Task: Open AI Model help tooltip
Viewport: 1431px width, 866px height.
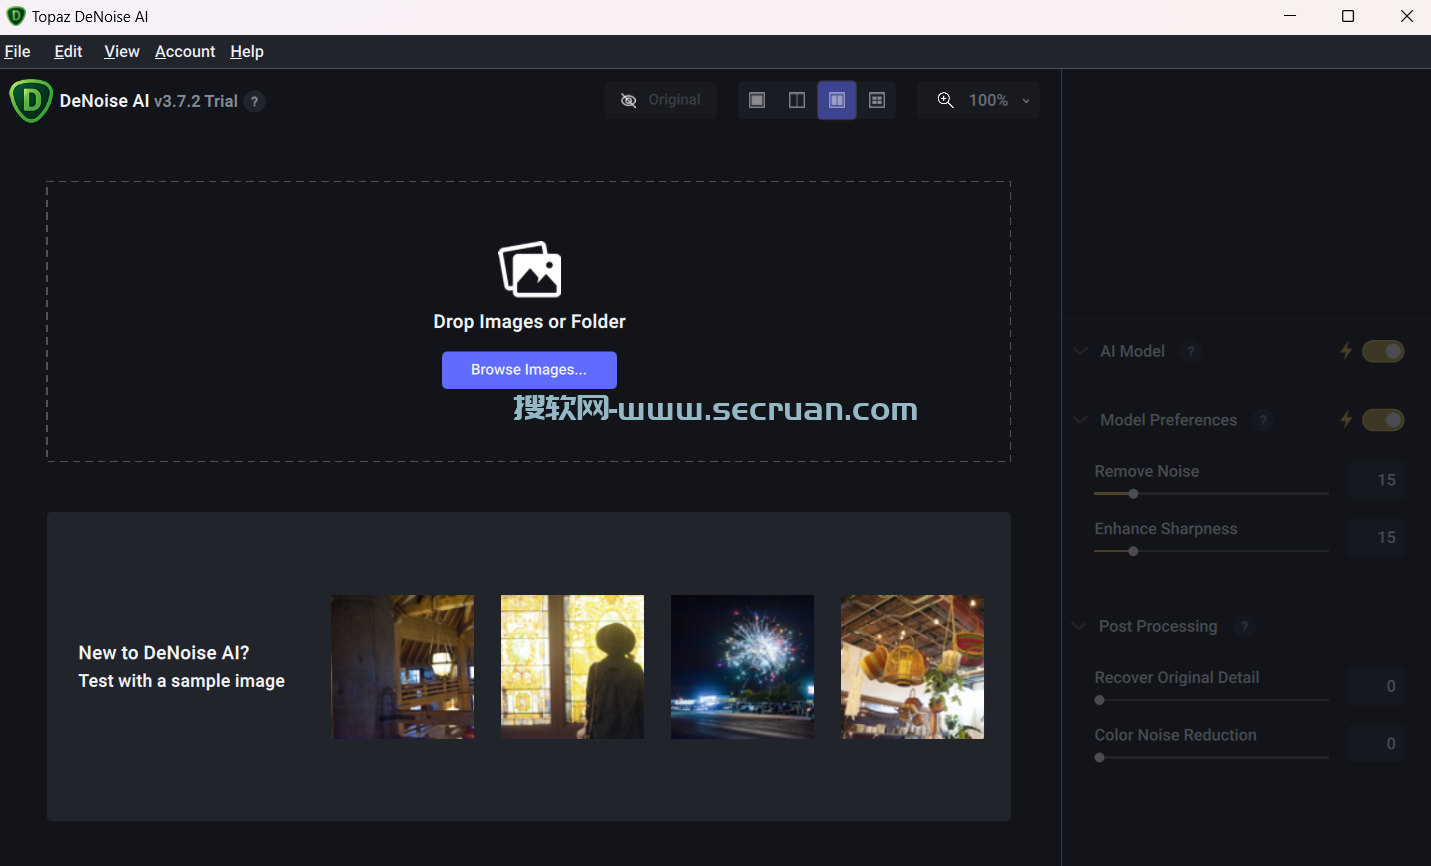Action: point(1190,351)
